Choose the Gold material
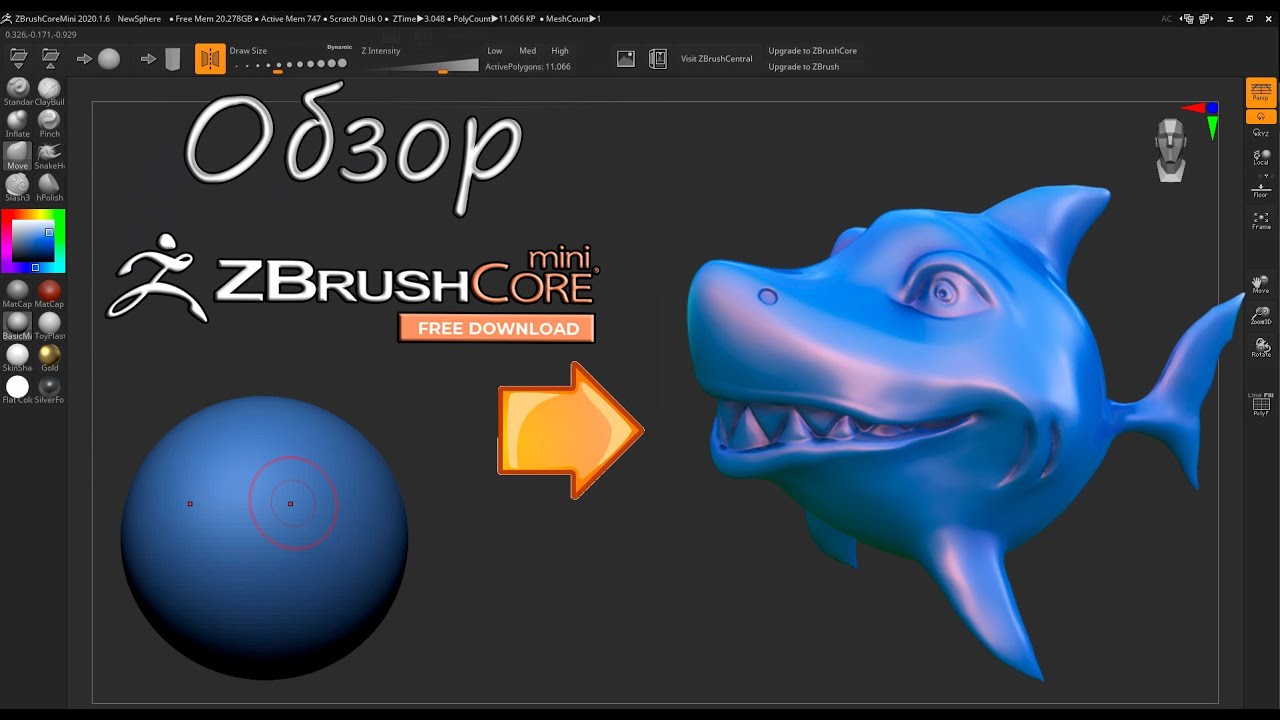This screenshot has height=720, width=1280. [49, 357]
